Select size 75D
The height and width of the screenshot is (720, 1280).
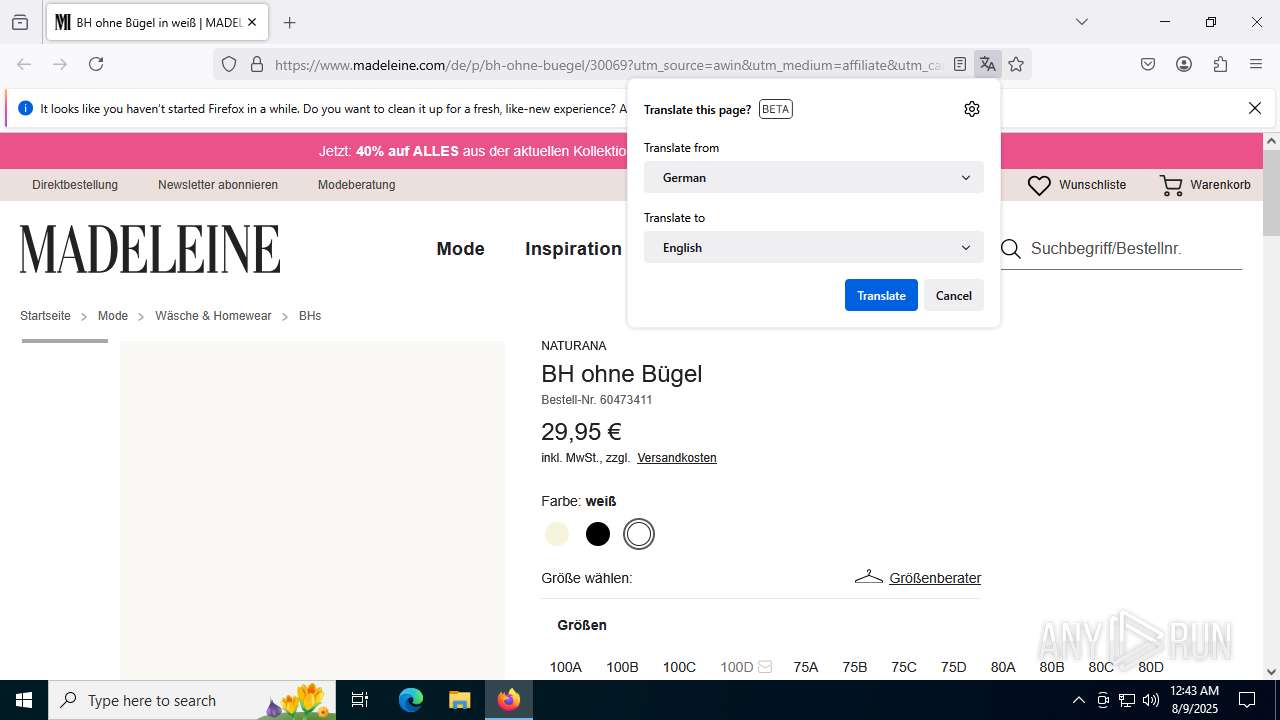click(x=954, y=667)
